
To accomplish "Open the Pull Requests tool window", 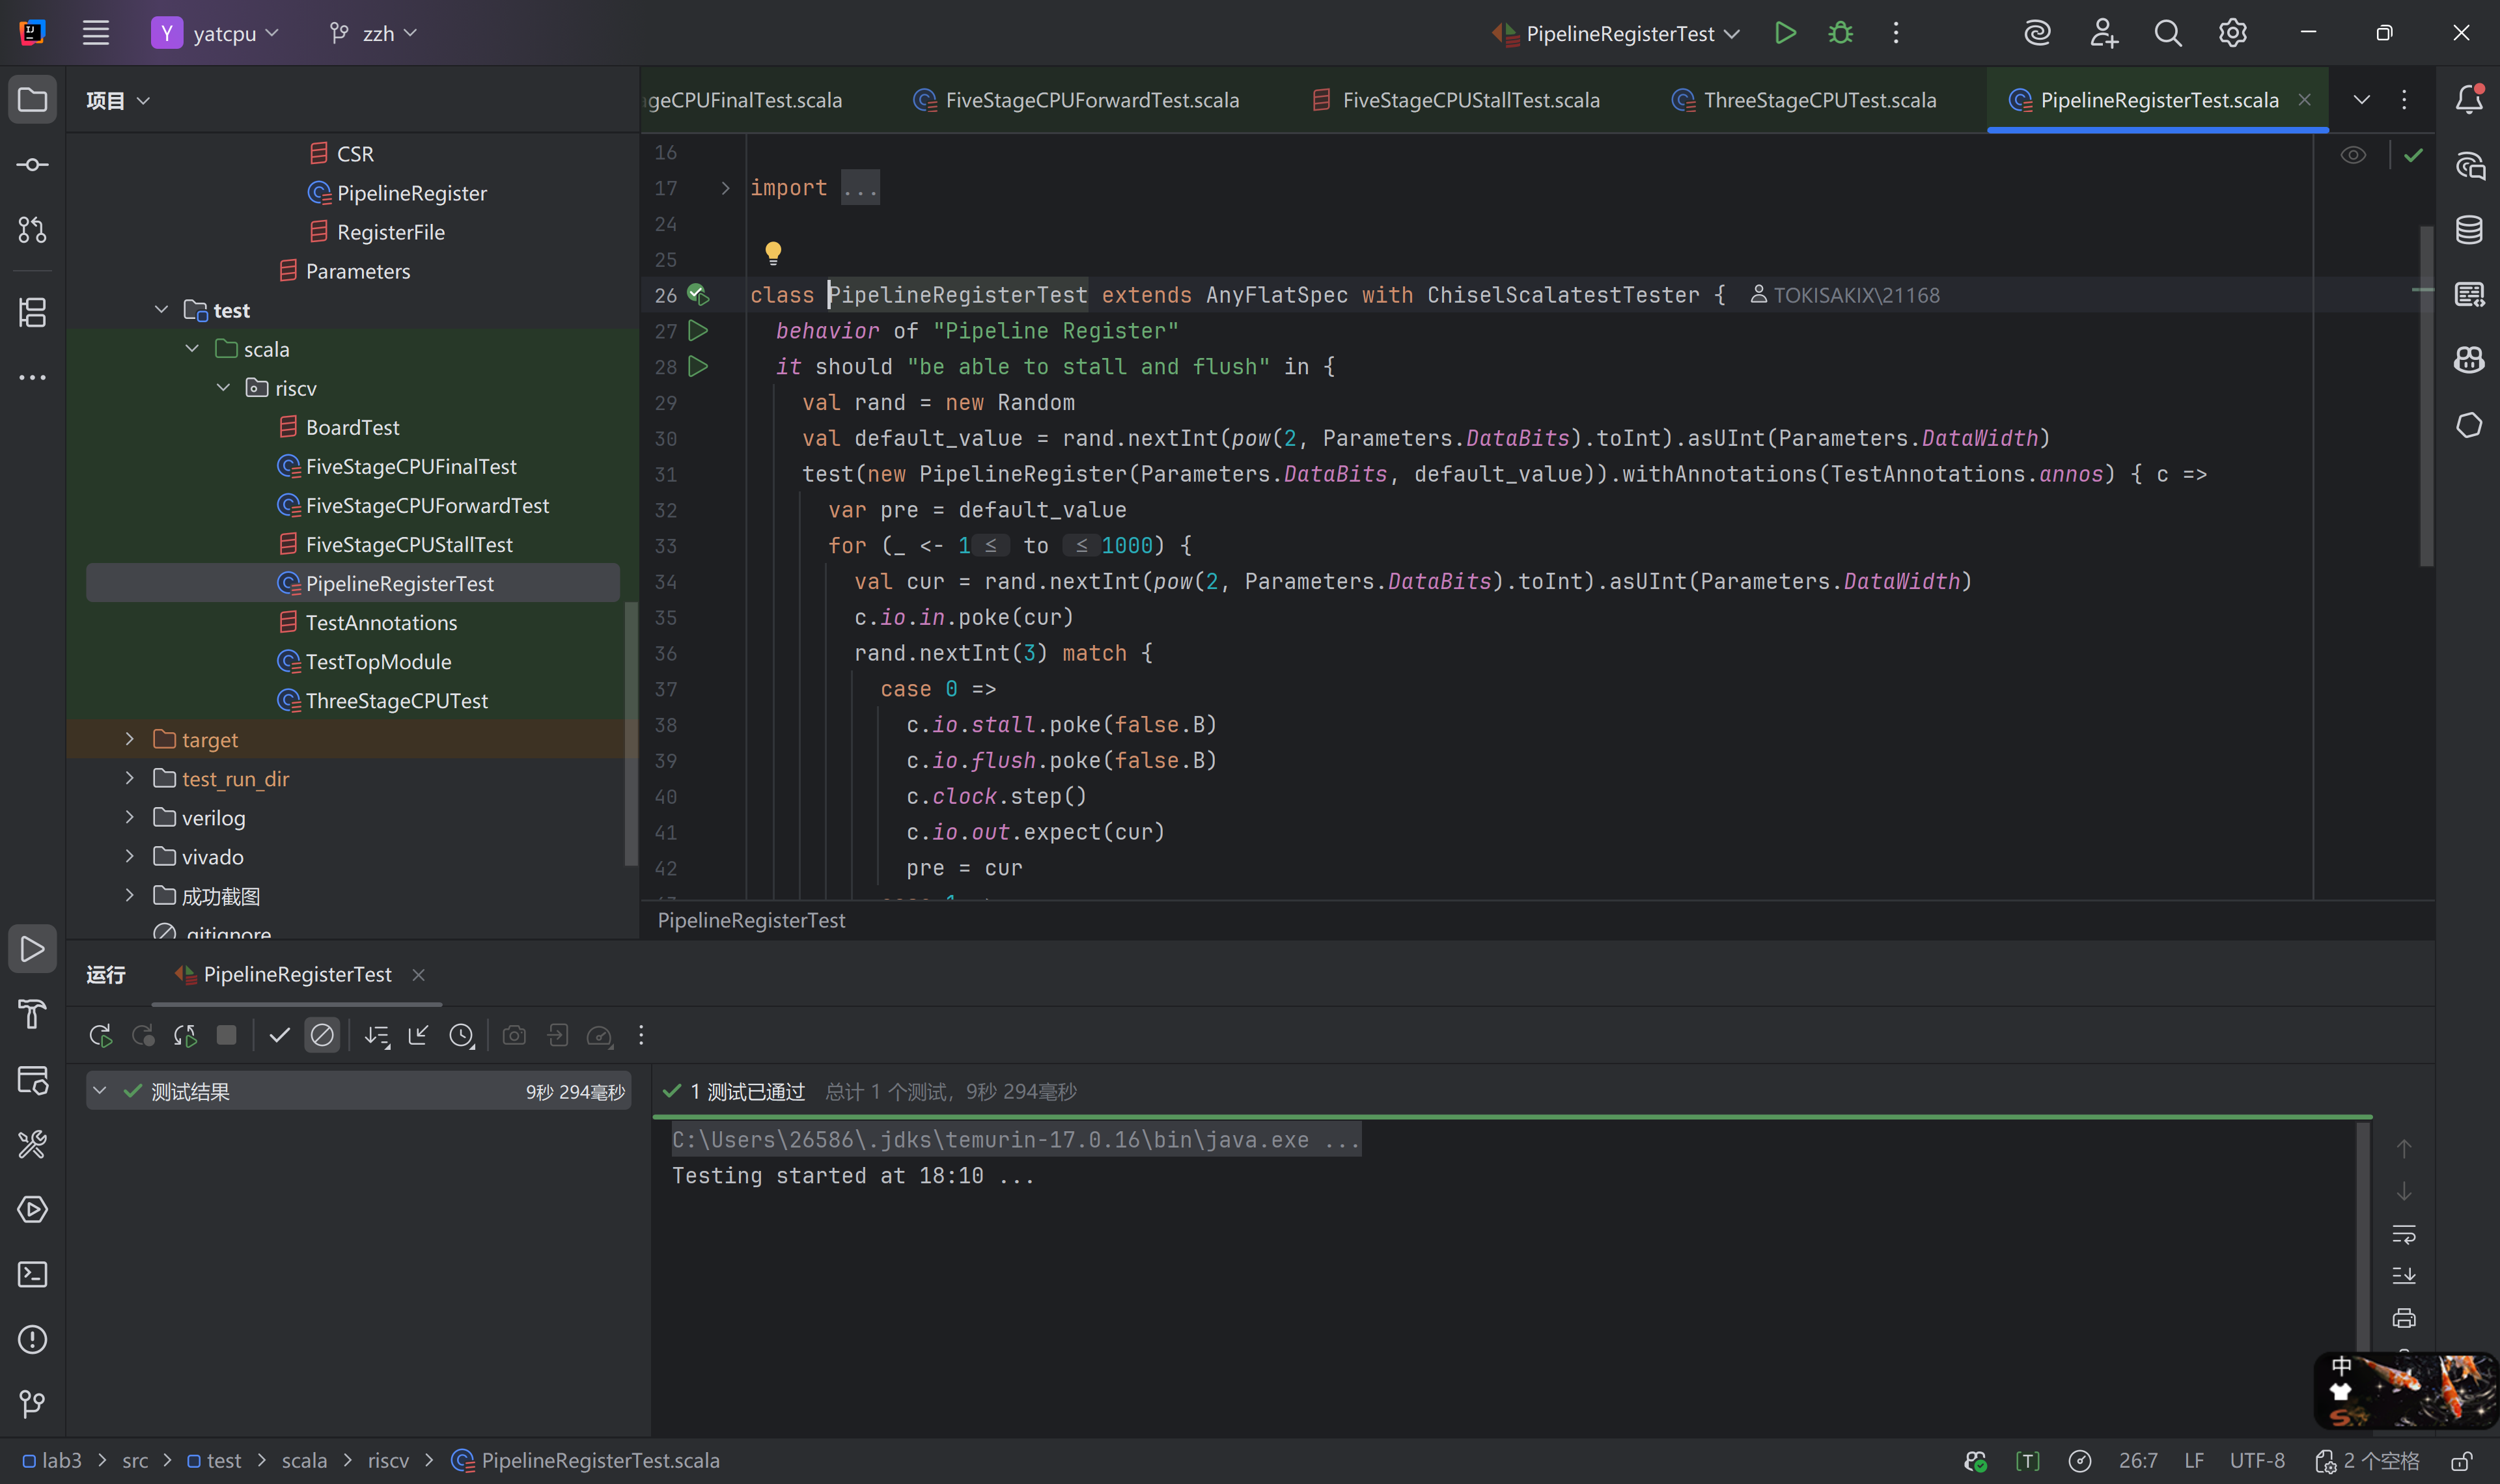I will [x=32, y=230].
